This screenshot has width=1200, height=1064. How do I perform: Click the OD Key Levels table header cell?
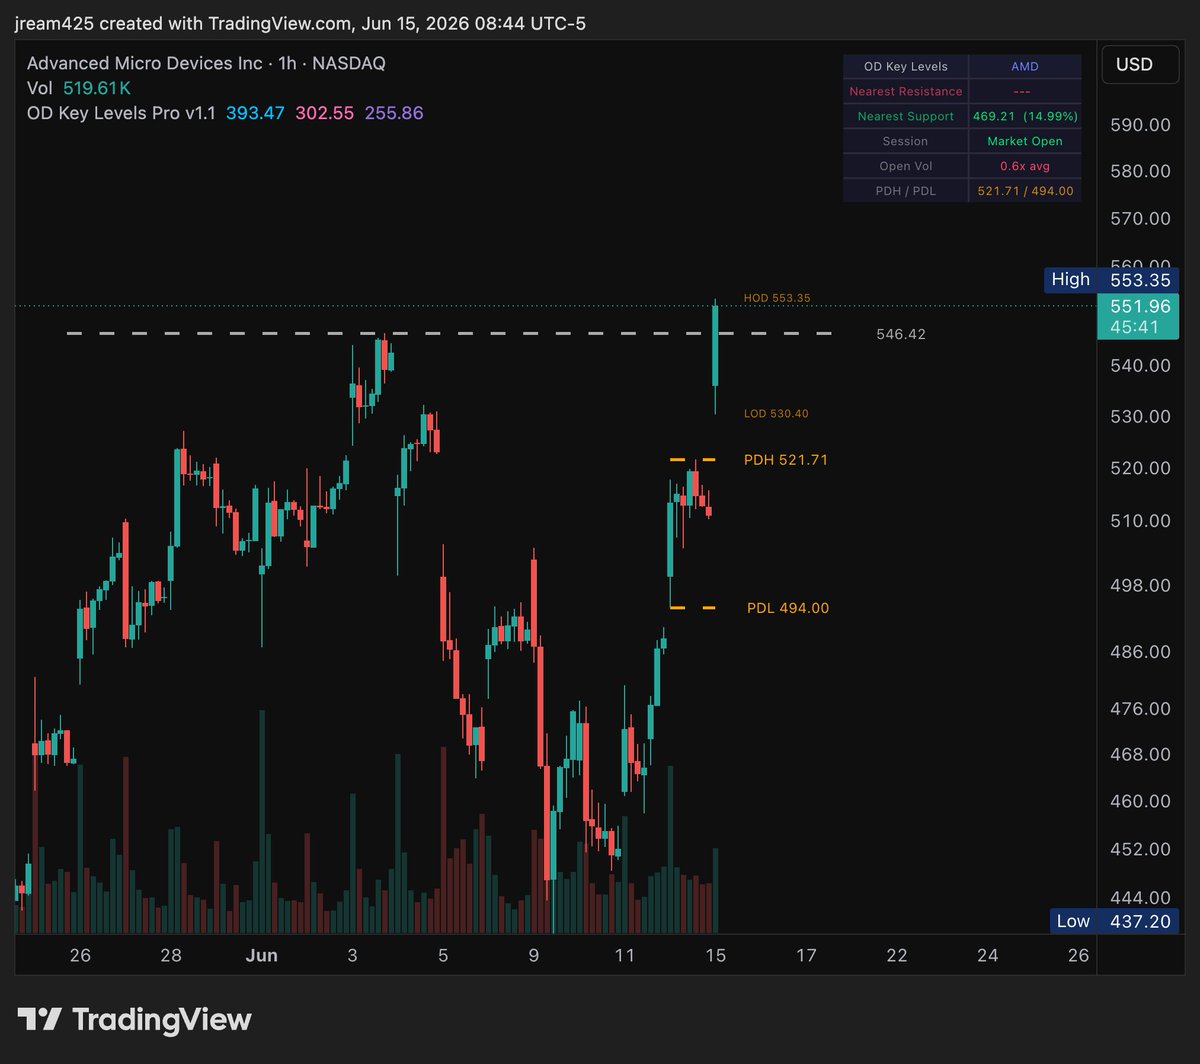(x=906, y=67)
